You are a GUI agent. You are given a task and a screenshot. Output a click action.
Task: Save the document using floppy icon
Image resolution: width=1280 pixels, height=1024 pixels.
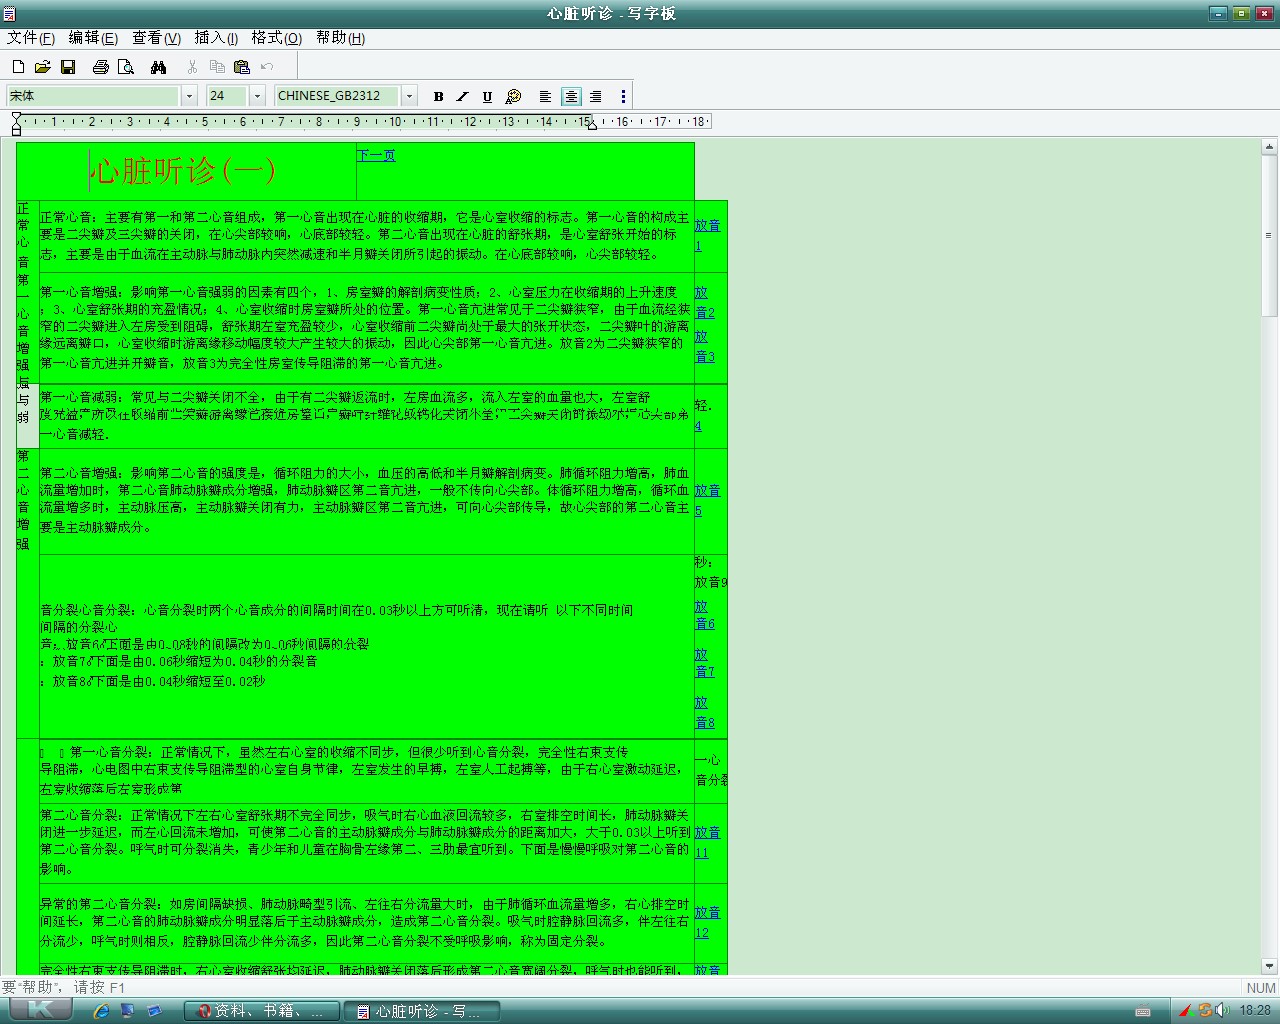[x=68, y=67]
